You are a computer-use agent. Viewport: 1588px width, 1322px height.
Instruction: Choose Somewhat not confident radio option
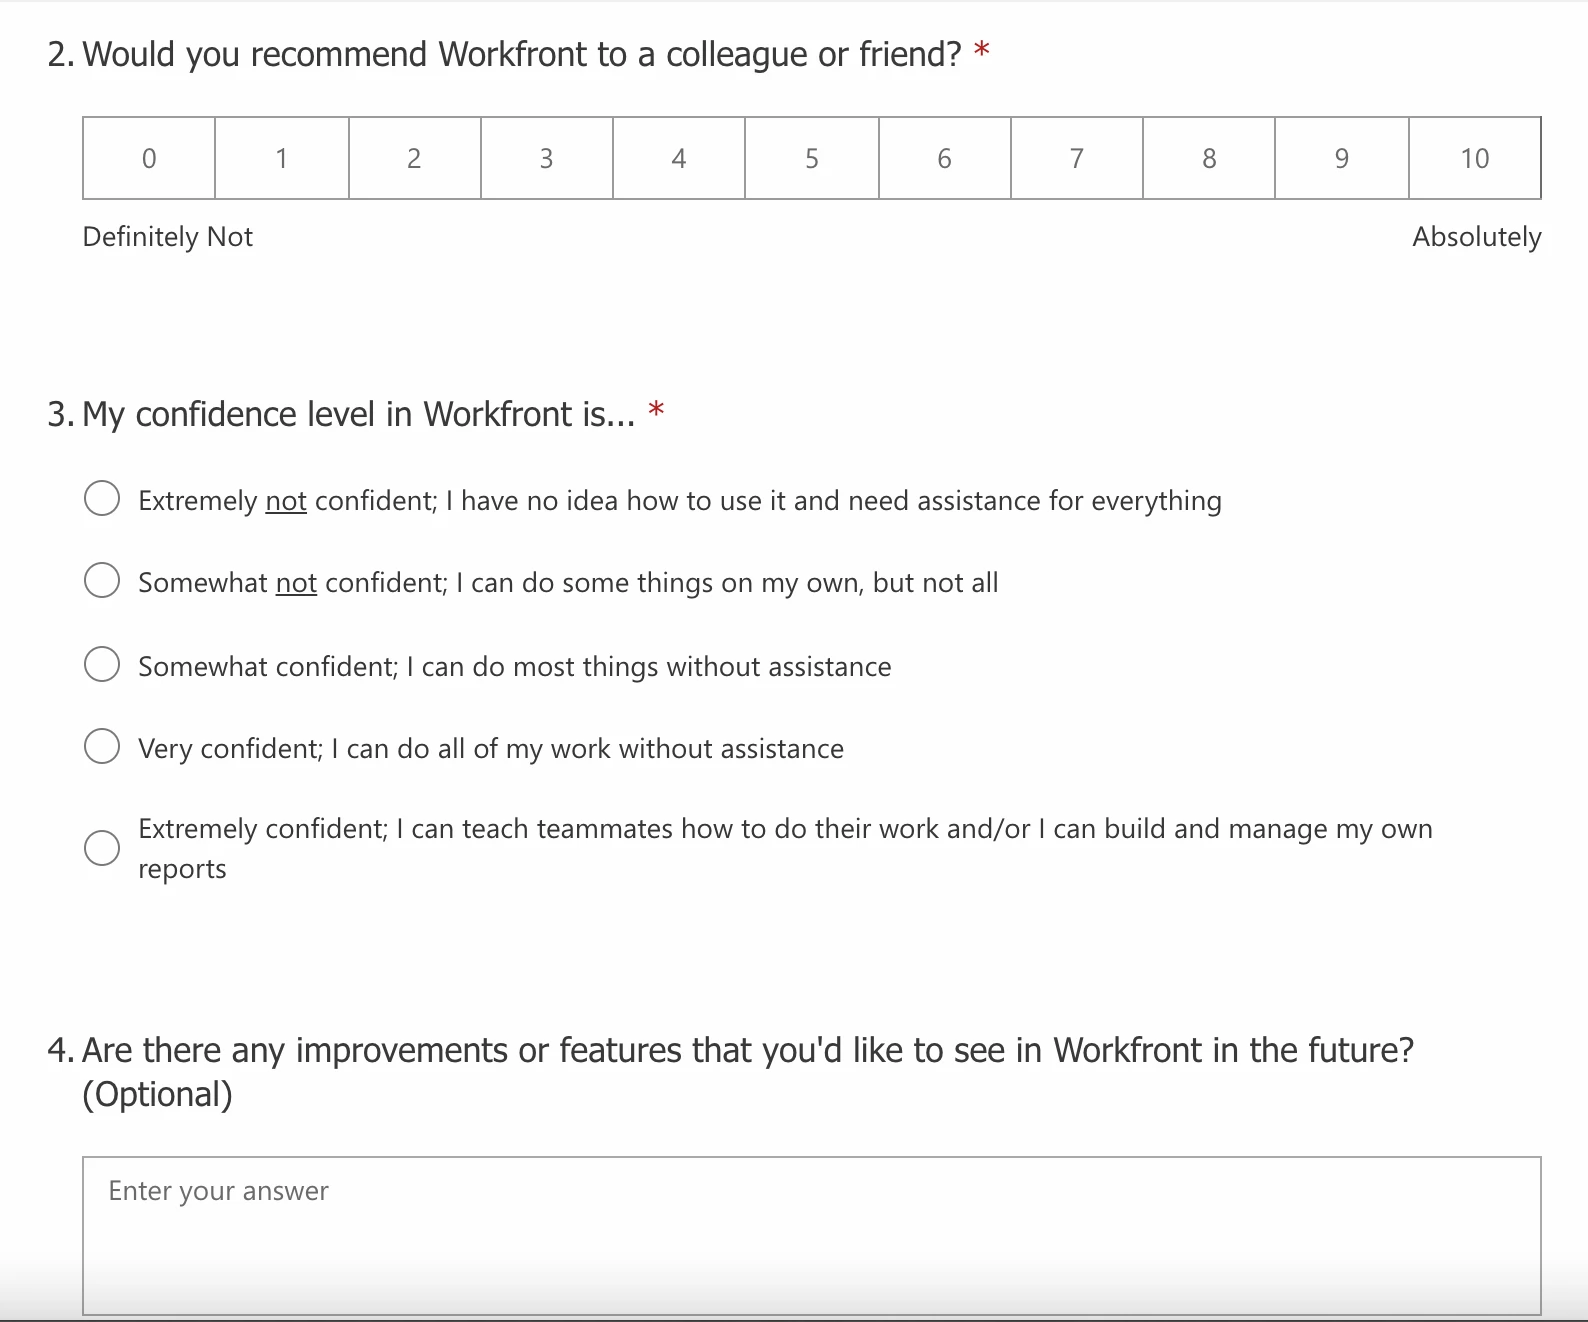(102, 580)
